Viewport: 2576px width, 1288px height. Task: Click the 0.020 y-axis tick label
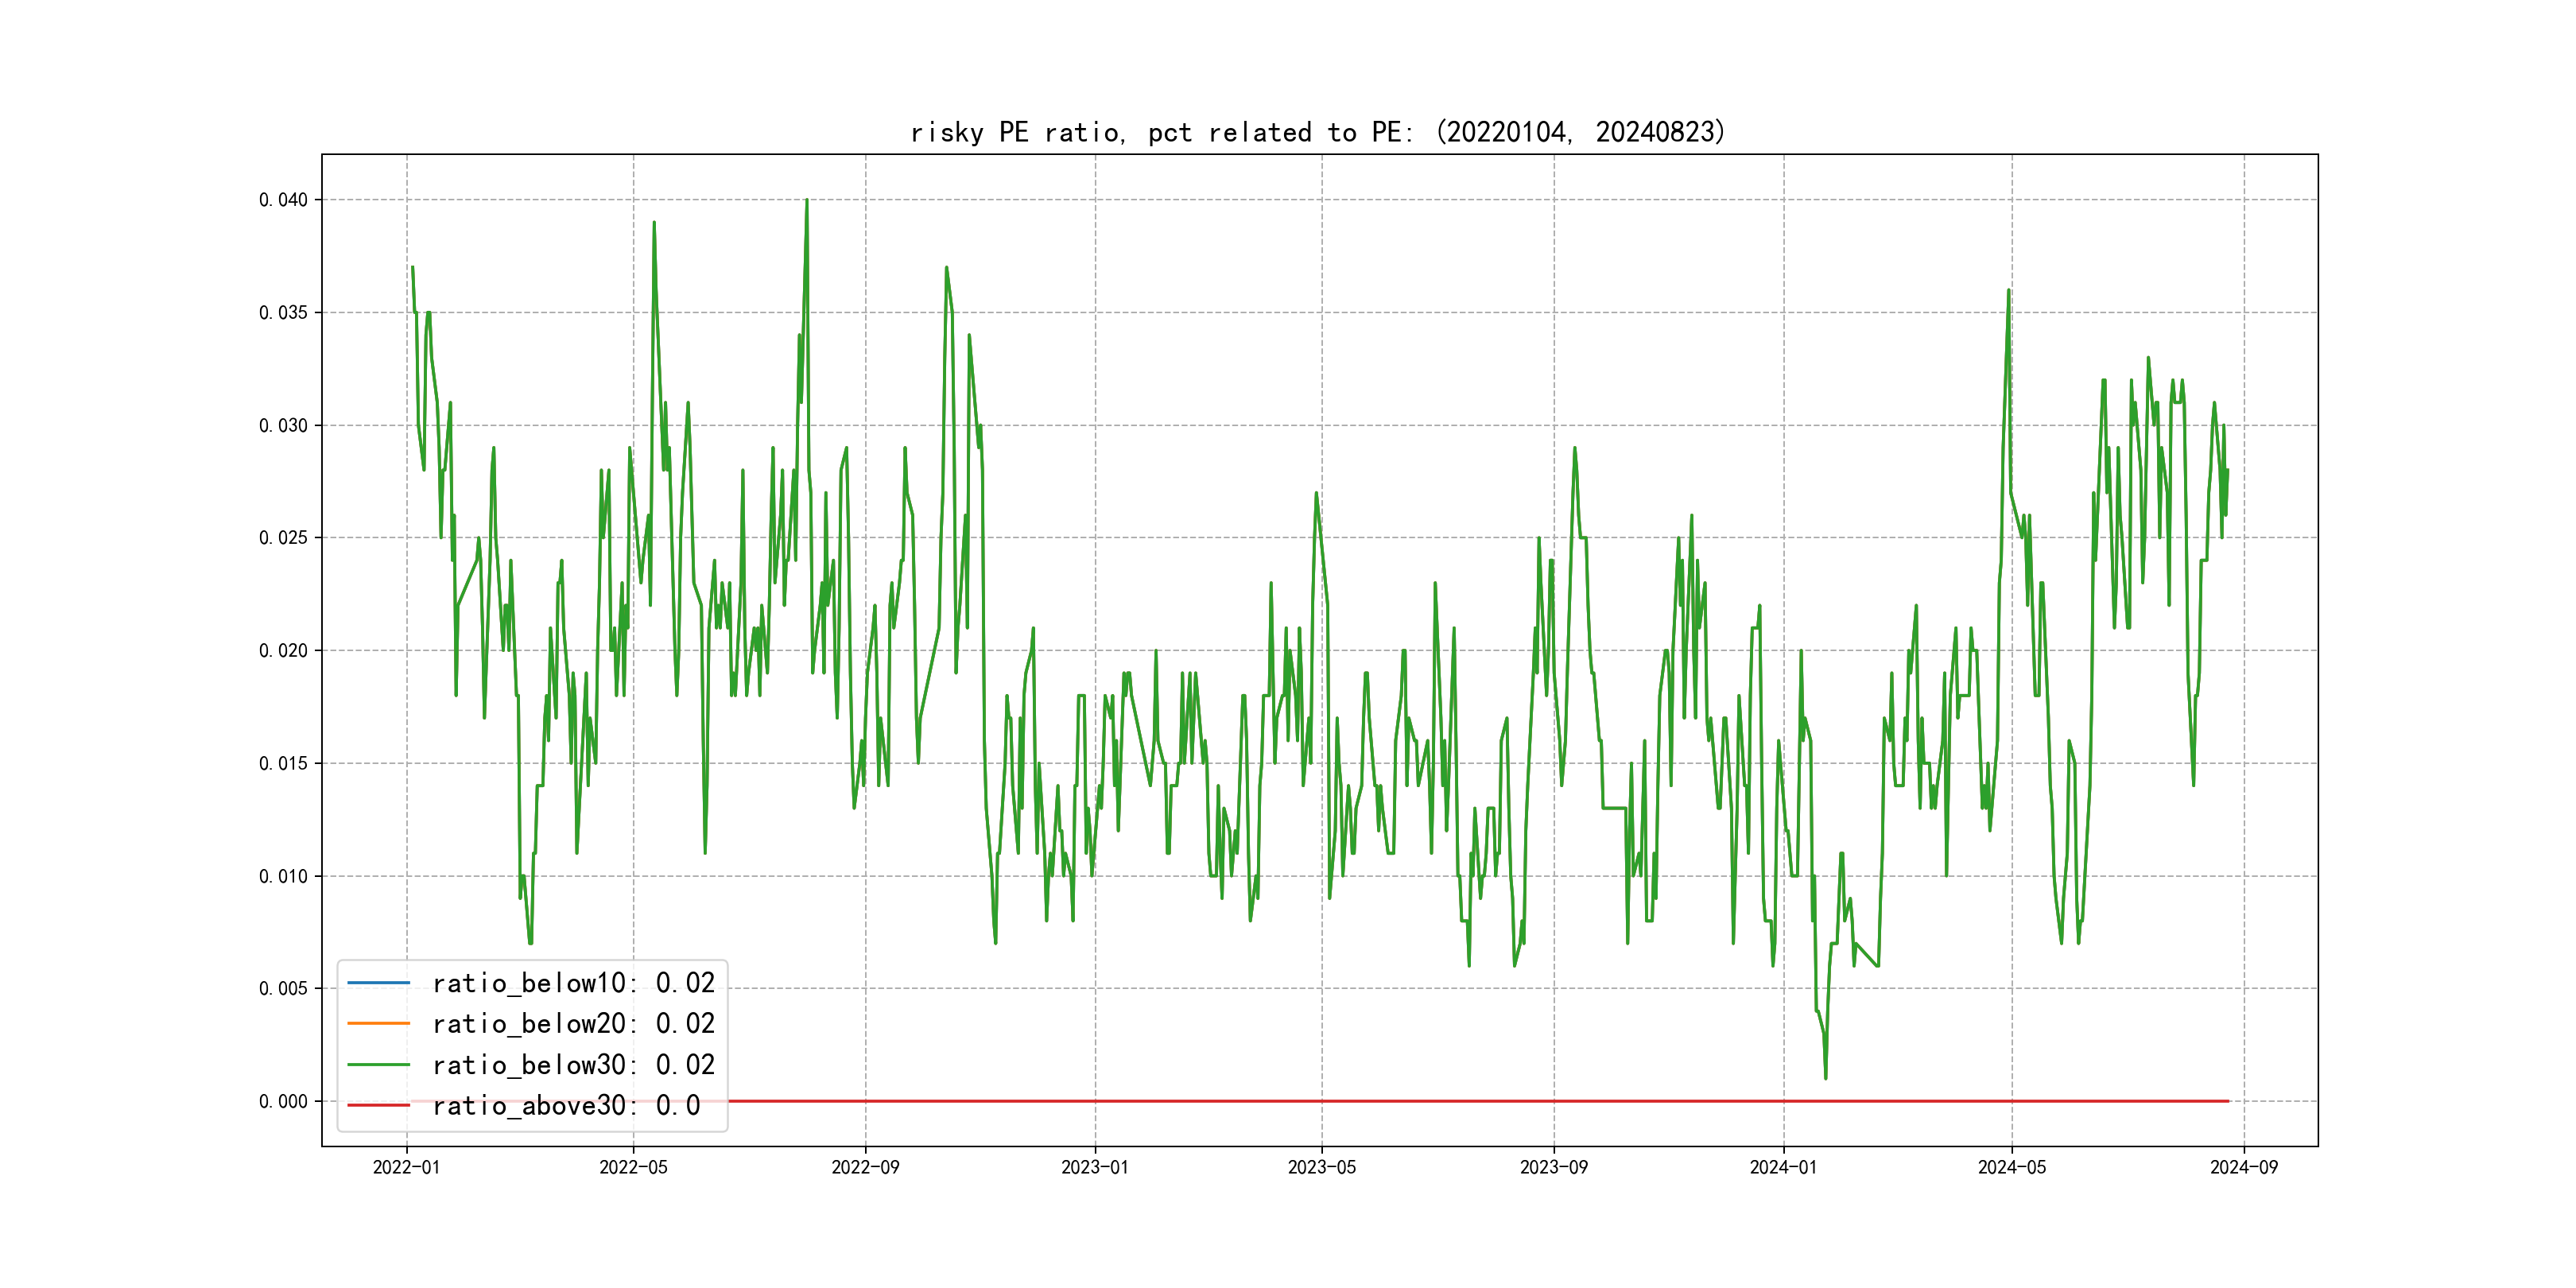(283, 651)
